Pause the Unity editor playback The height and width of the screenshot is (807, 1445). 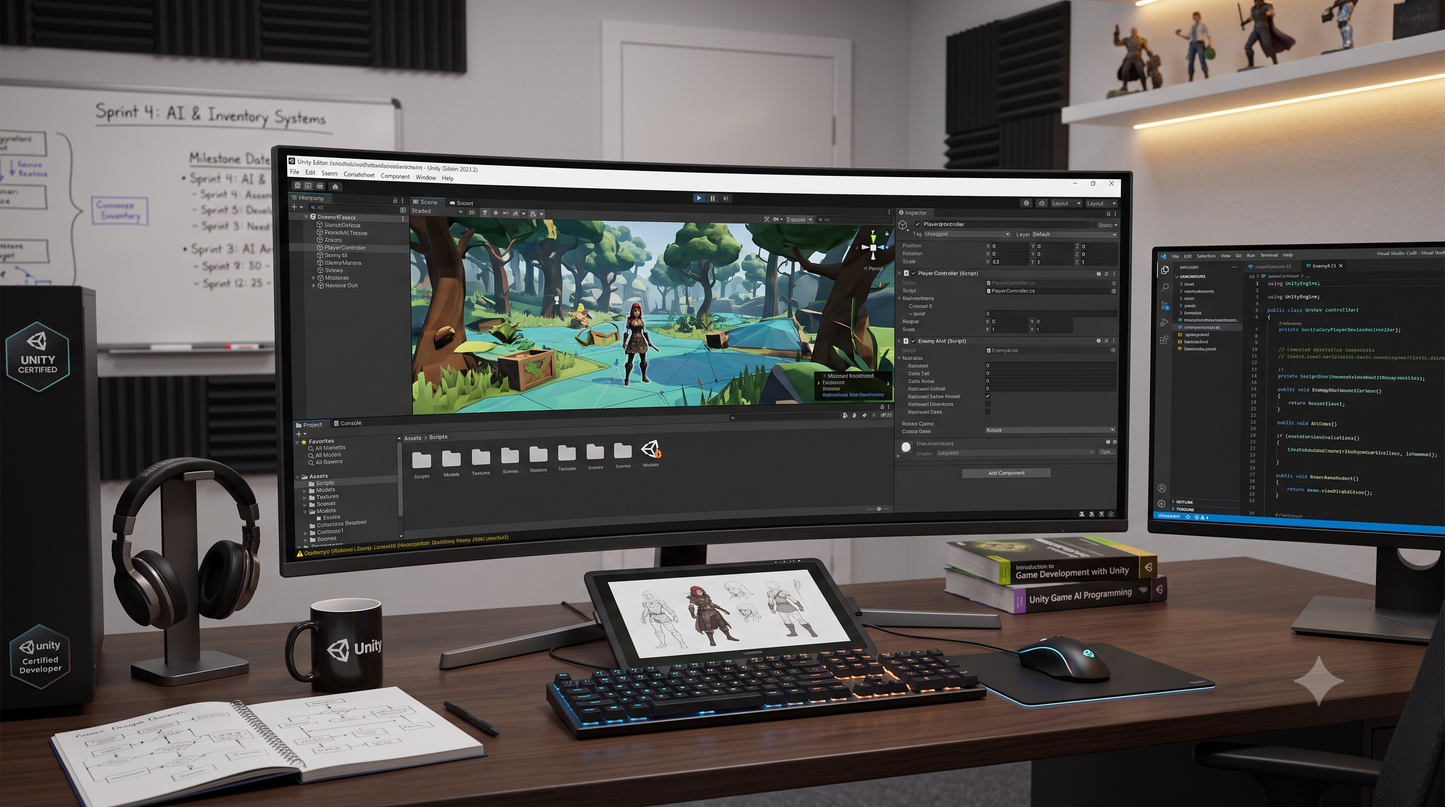pos(712,198)
